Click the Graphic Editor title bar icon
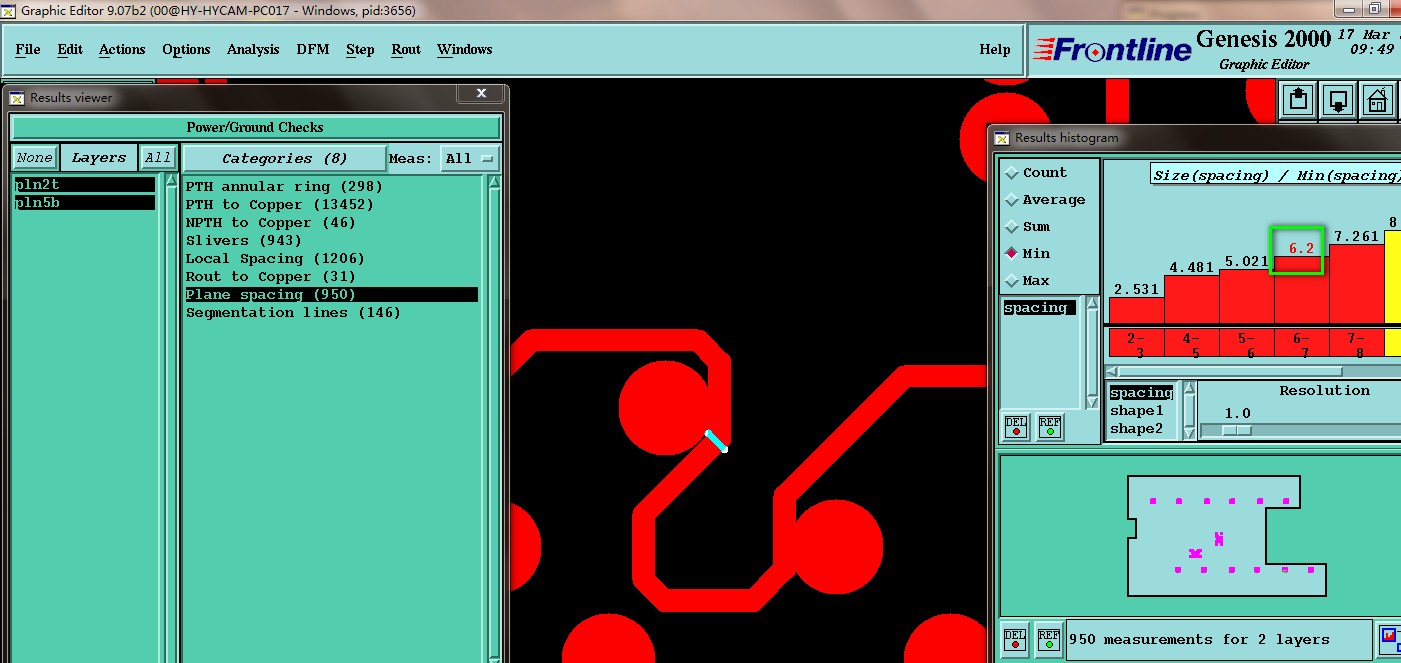Viewport: 1401px width, 663px height. [x=9, y=11]
